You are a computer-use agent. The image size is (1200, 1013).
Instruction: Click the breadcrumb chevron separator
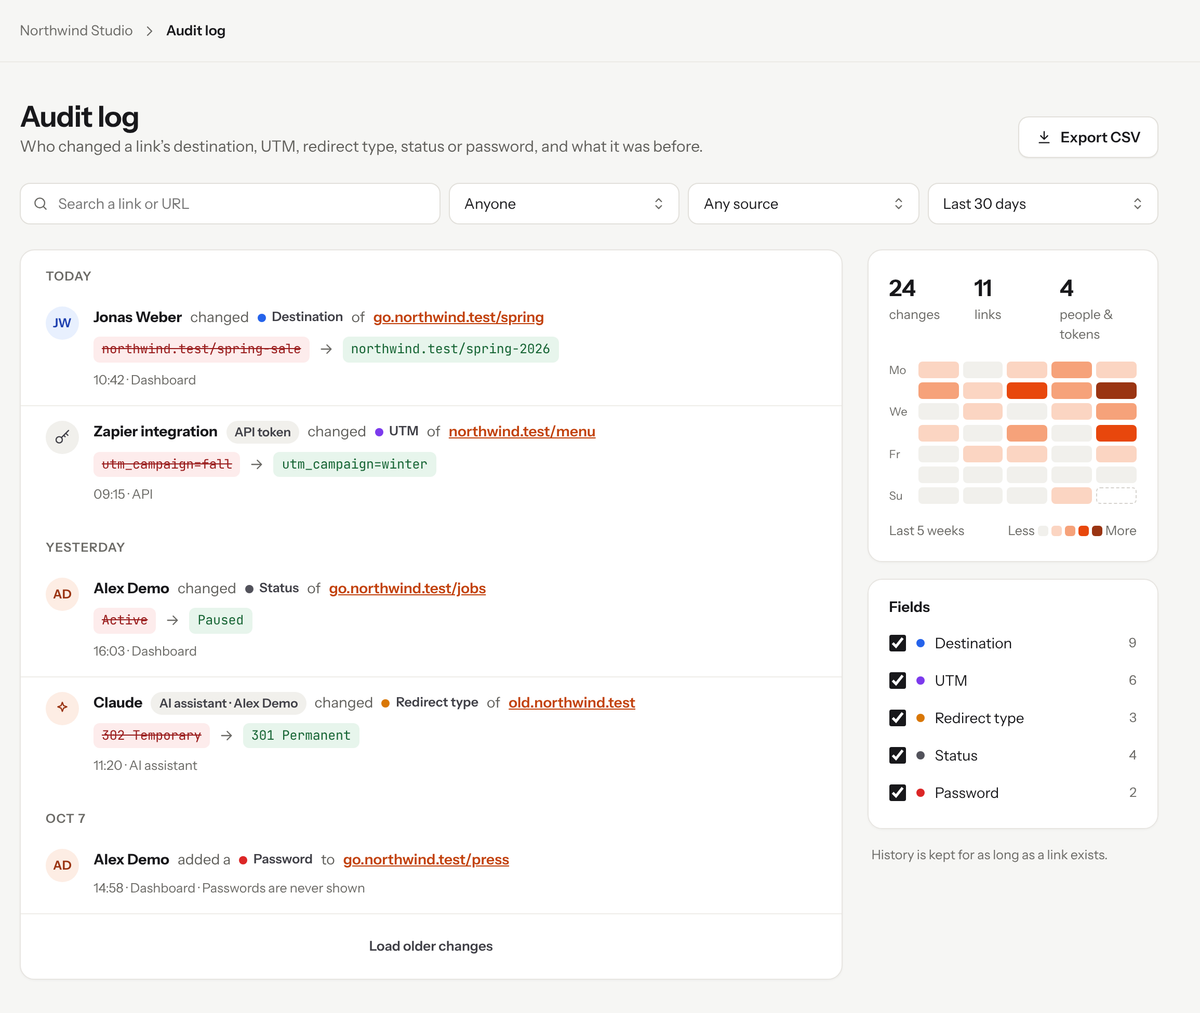click(x=150, y=31)
